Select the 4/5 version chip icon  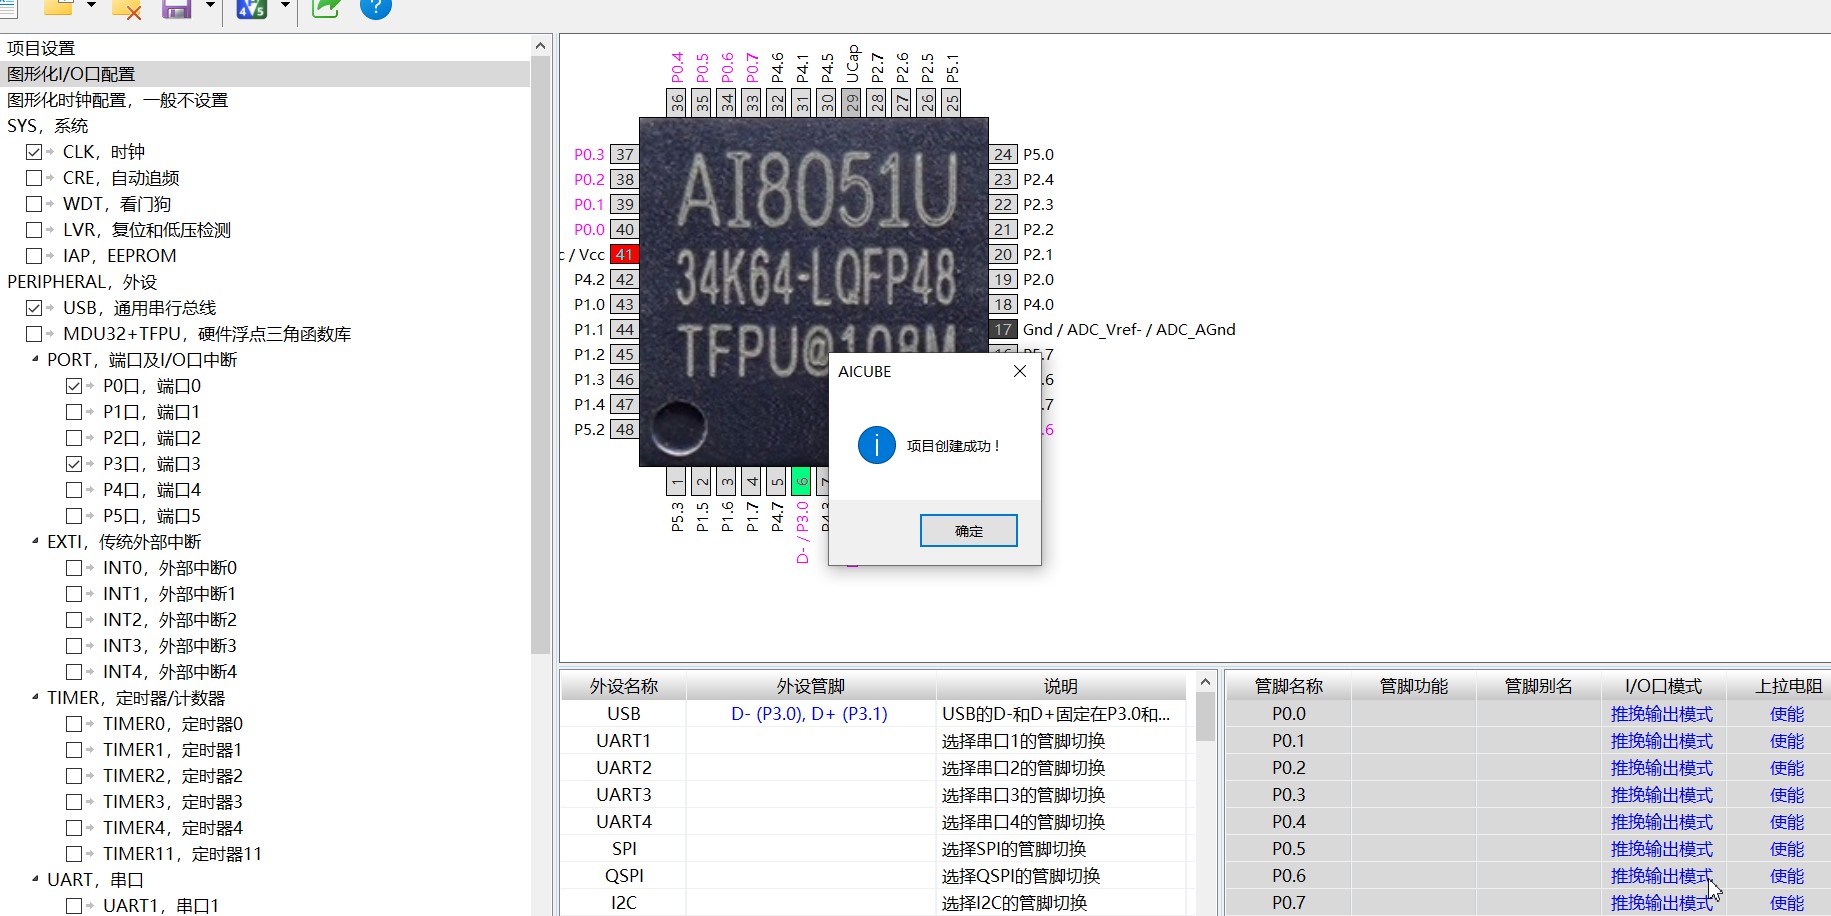251,10
